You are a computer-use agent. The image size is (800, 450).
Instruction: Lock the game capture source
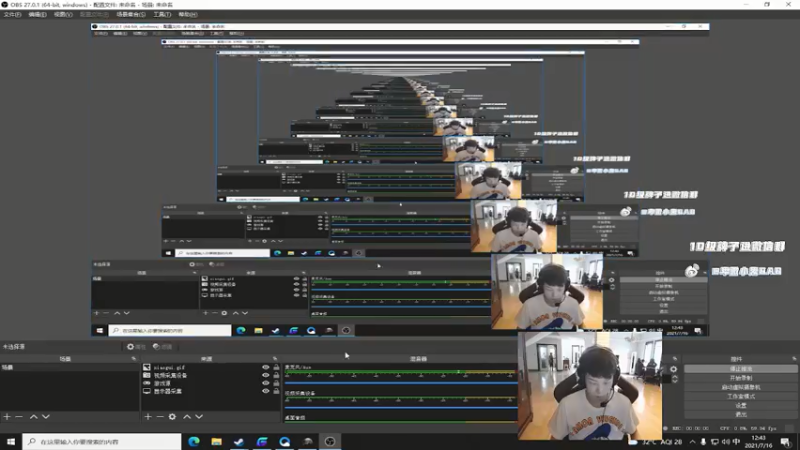tap(276, 383)
